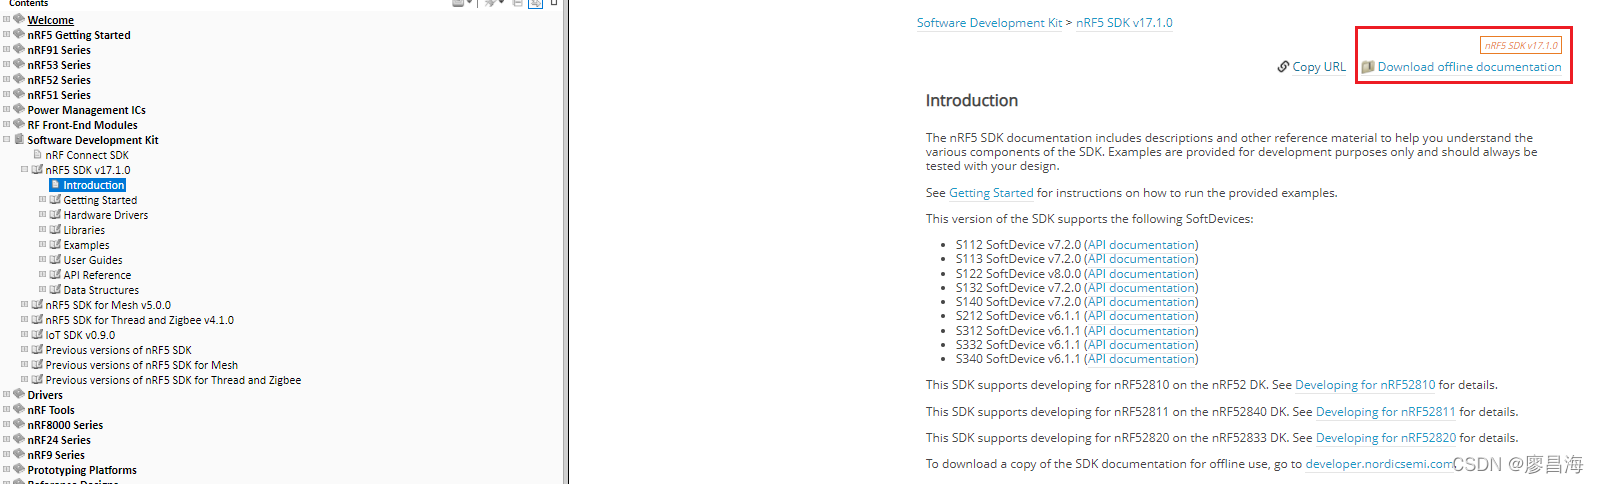Viewport: 1599px width, 484px height.
Task: Open the nRF5 SDK v17.1.0 breadcrumb link
Action: (x=1124, y=23)
